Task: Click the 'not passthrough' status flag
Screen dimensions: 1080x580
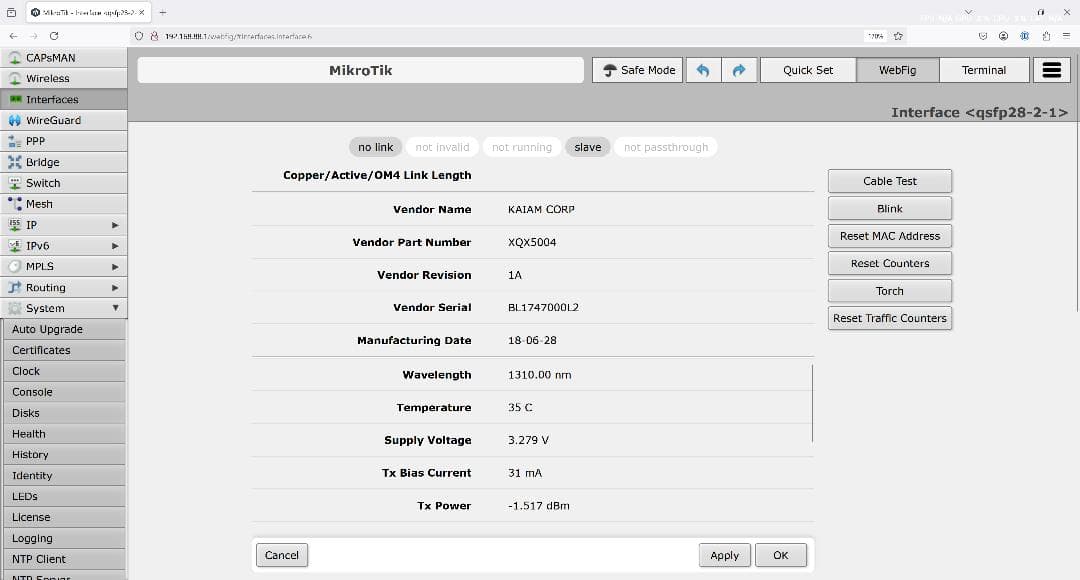Action: (x=665, y=147)
